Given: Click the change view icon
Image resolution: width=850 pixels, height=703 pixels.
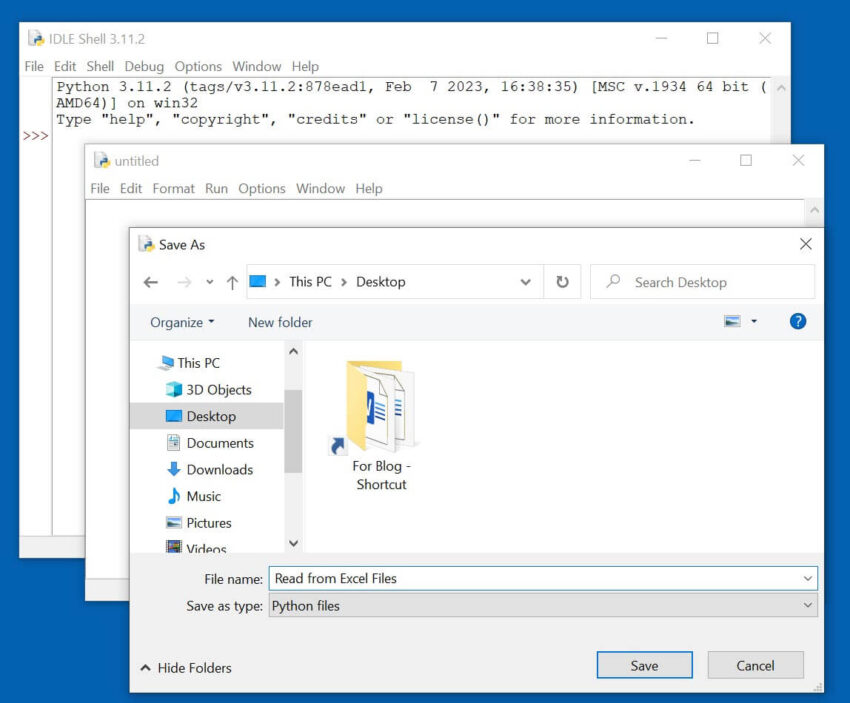Looking at the screenshot, I should (733, 322).
